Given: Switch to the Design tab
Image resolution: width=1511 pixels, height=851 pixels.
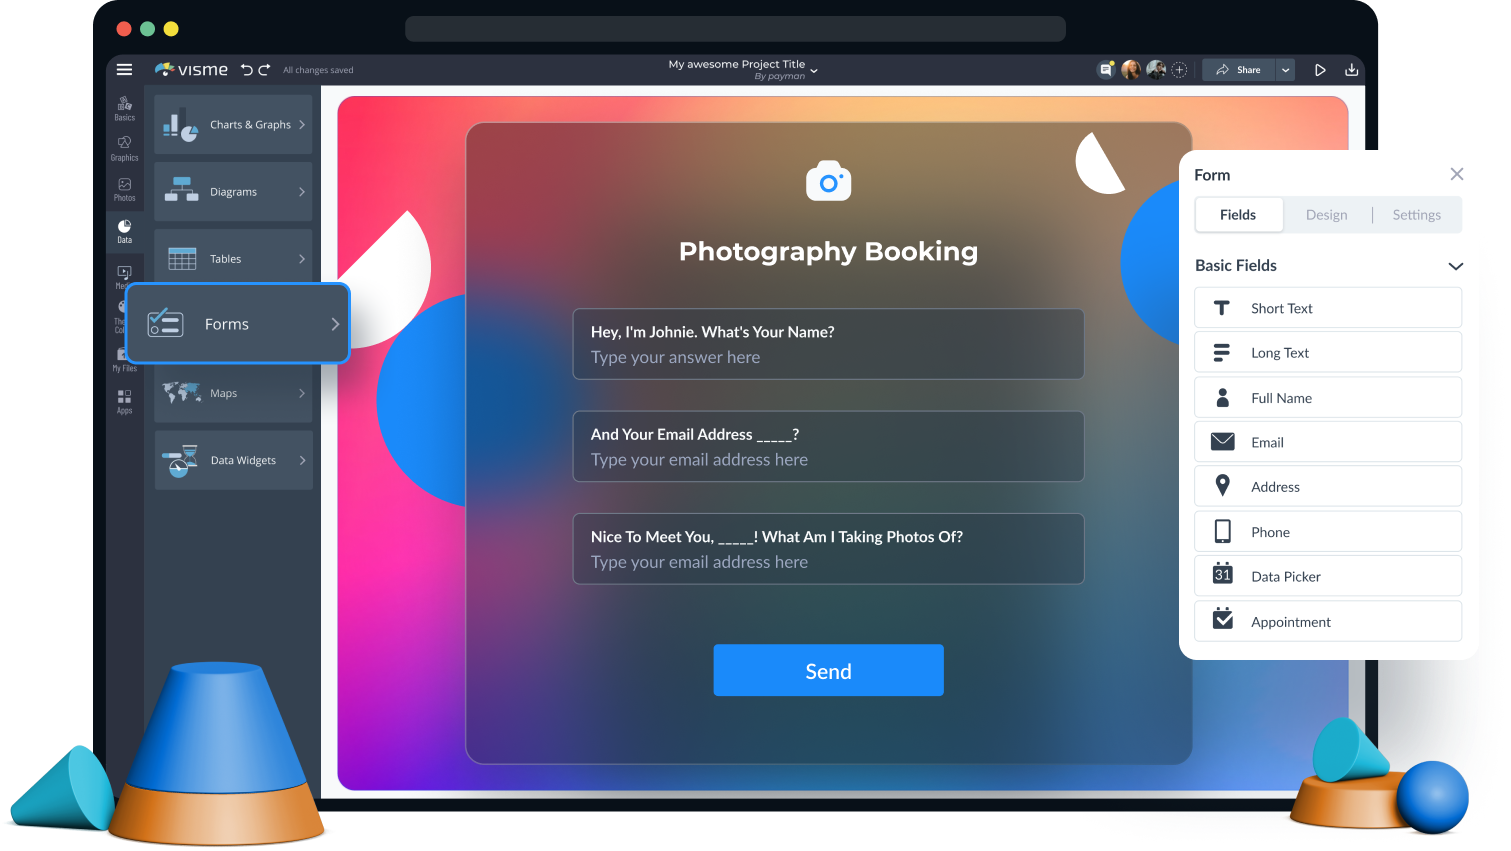Looking at the screenshot, I should [x=1327, y=214].
